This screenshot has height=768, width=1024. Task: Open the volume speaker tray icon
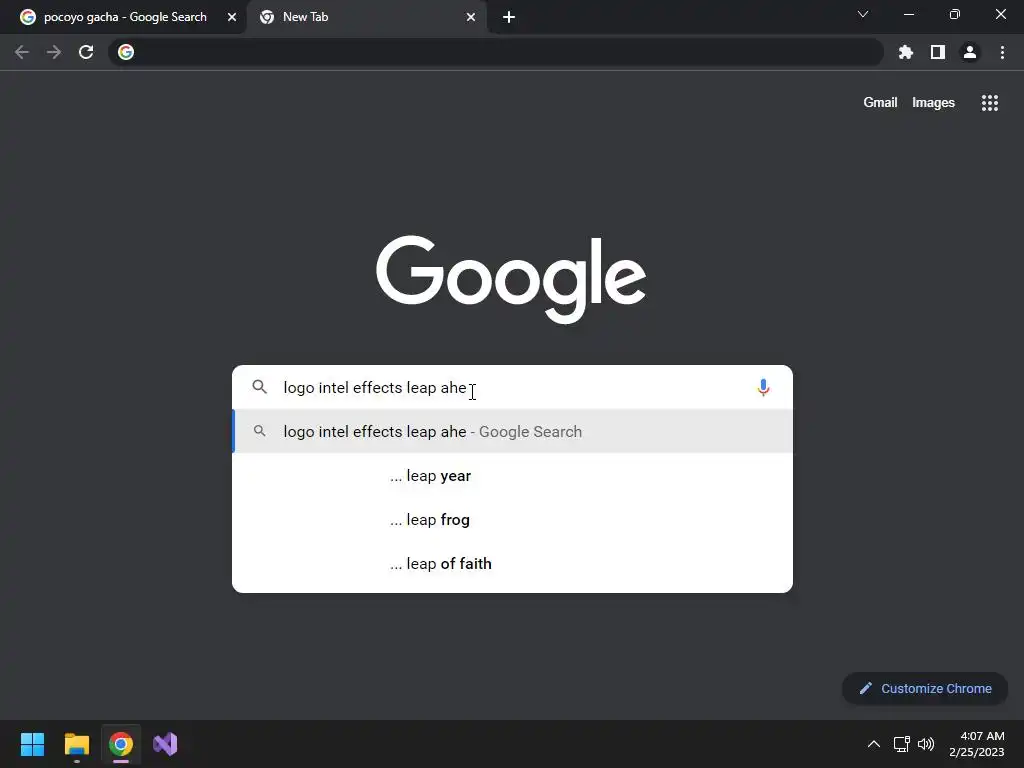(925, 744)
